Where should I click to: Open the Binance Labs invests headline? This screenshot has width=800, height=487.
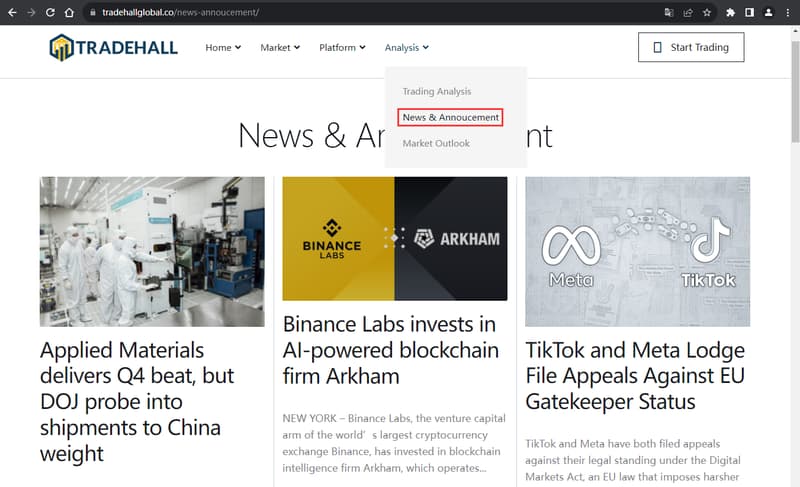[390, 350]
